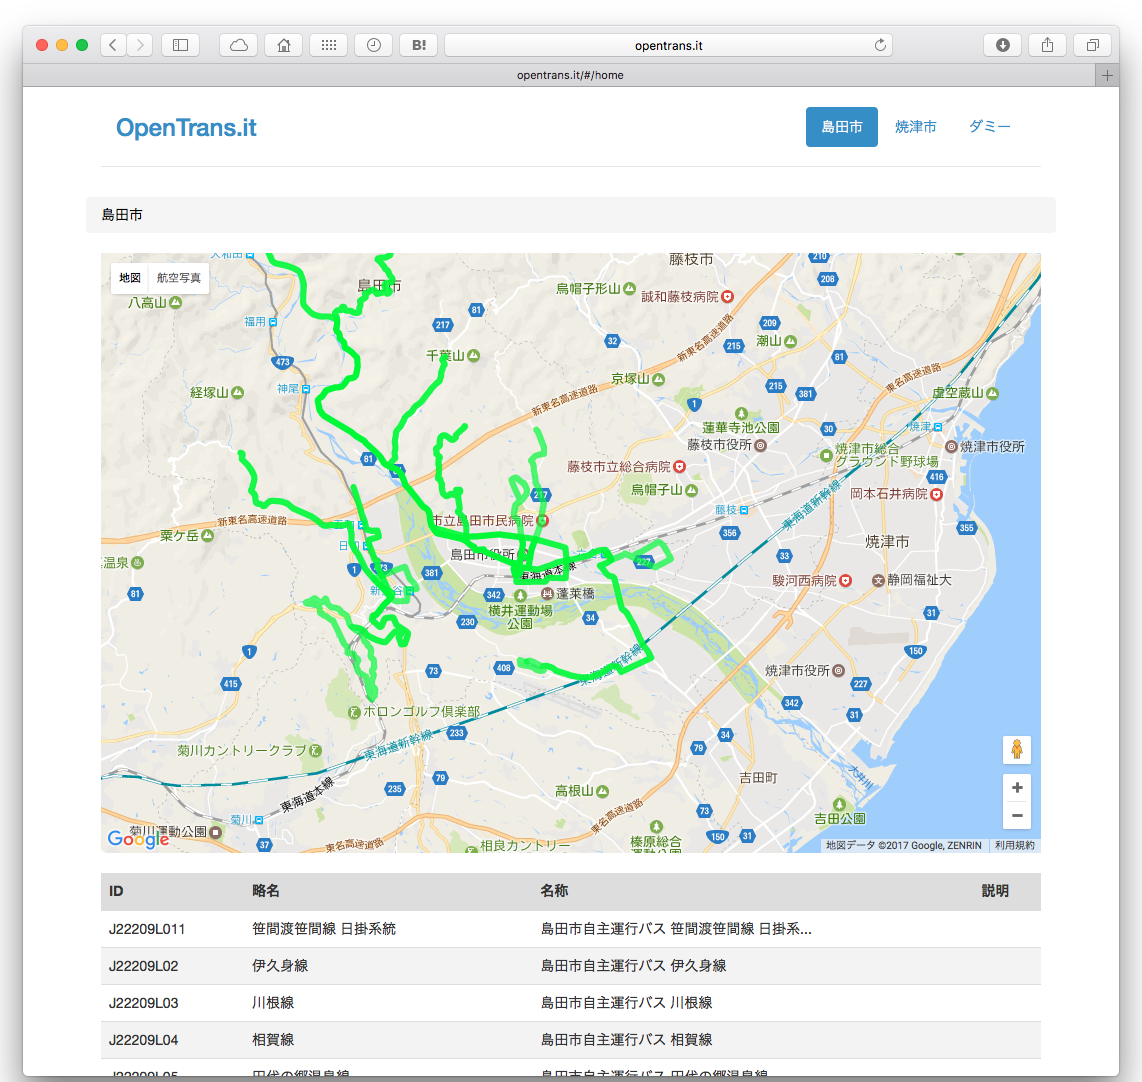
Task: Click the 高根山 mountain marker
Action: (602, 791)
